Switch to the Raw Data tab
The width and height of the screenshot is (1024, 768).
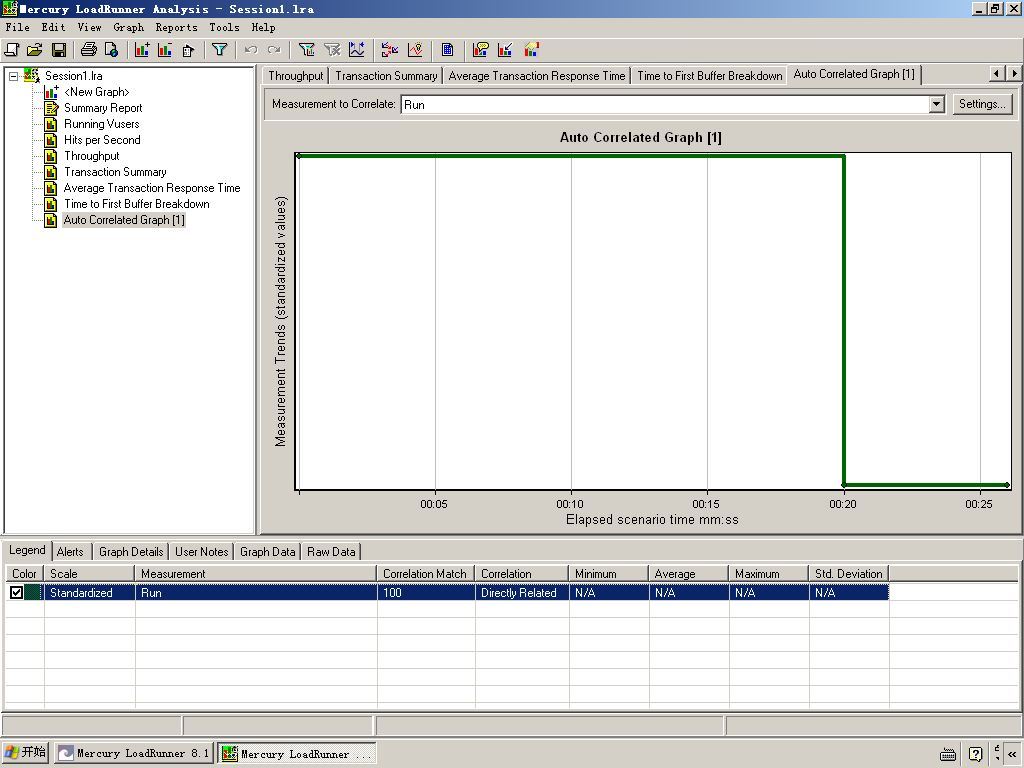(331, 552)
